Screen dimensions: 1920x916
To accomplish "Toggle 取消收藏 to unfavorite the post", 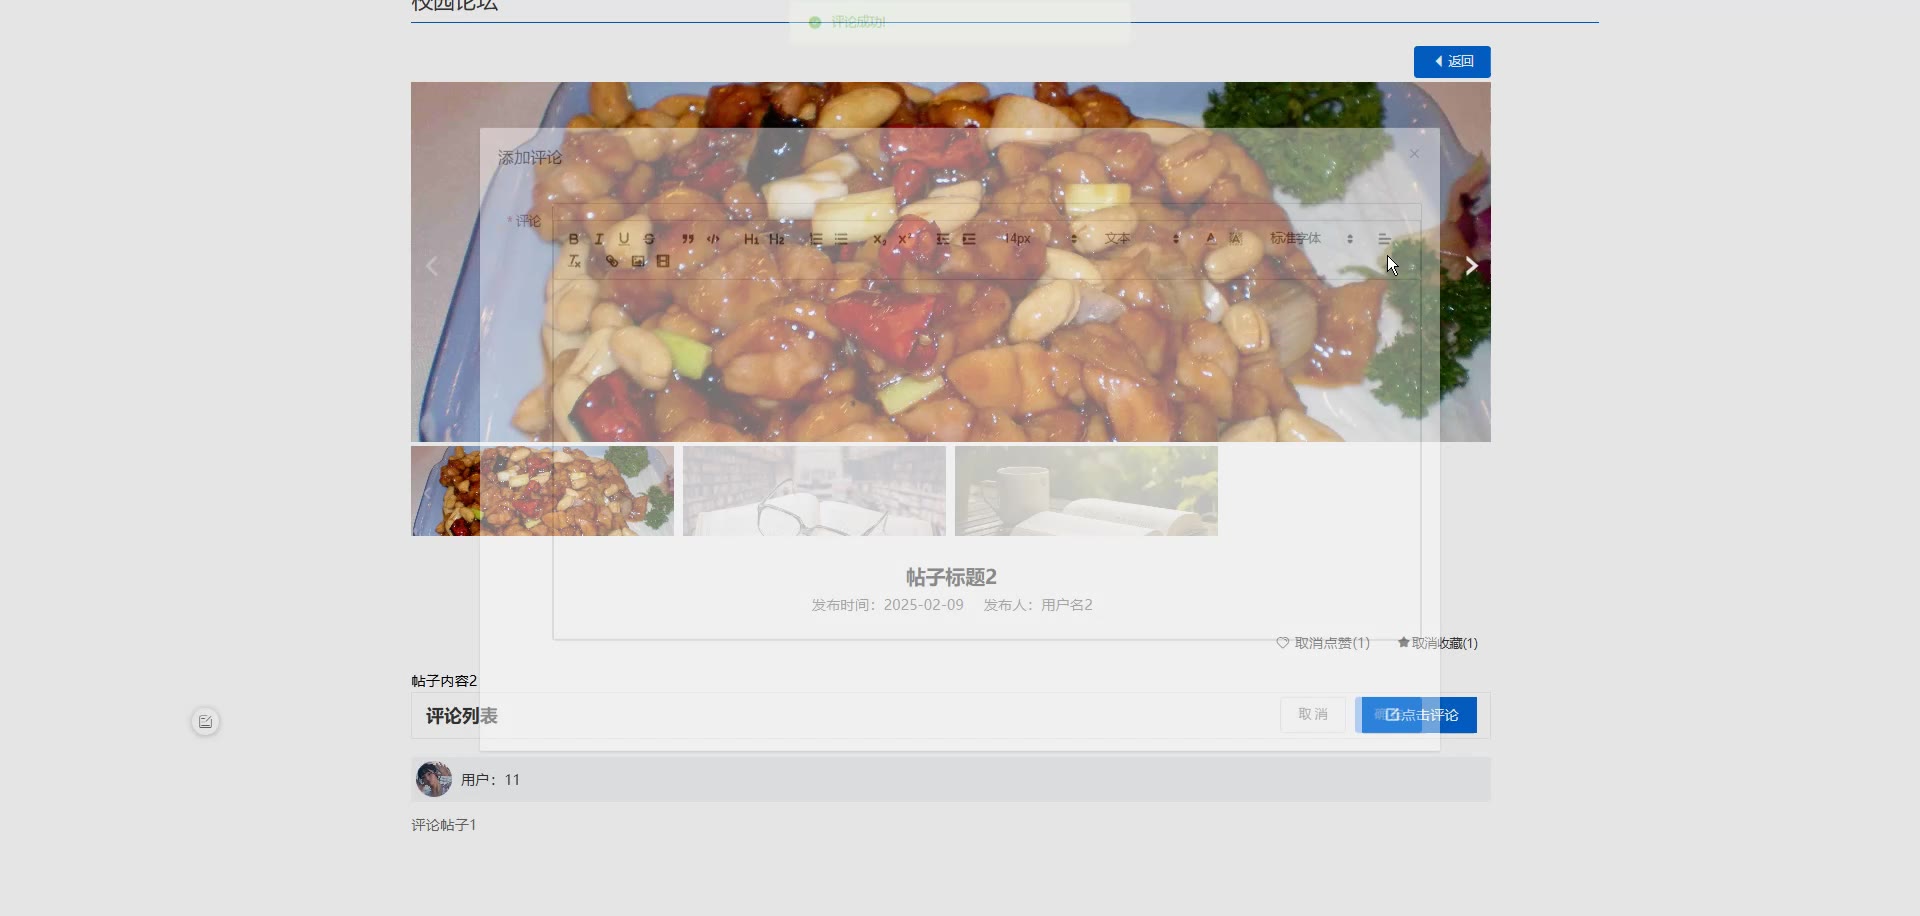I will coord(1437,643).
